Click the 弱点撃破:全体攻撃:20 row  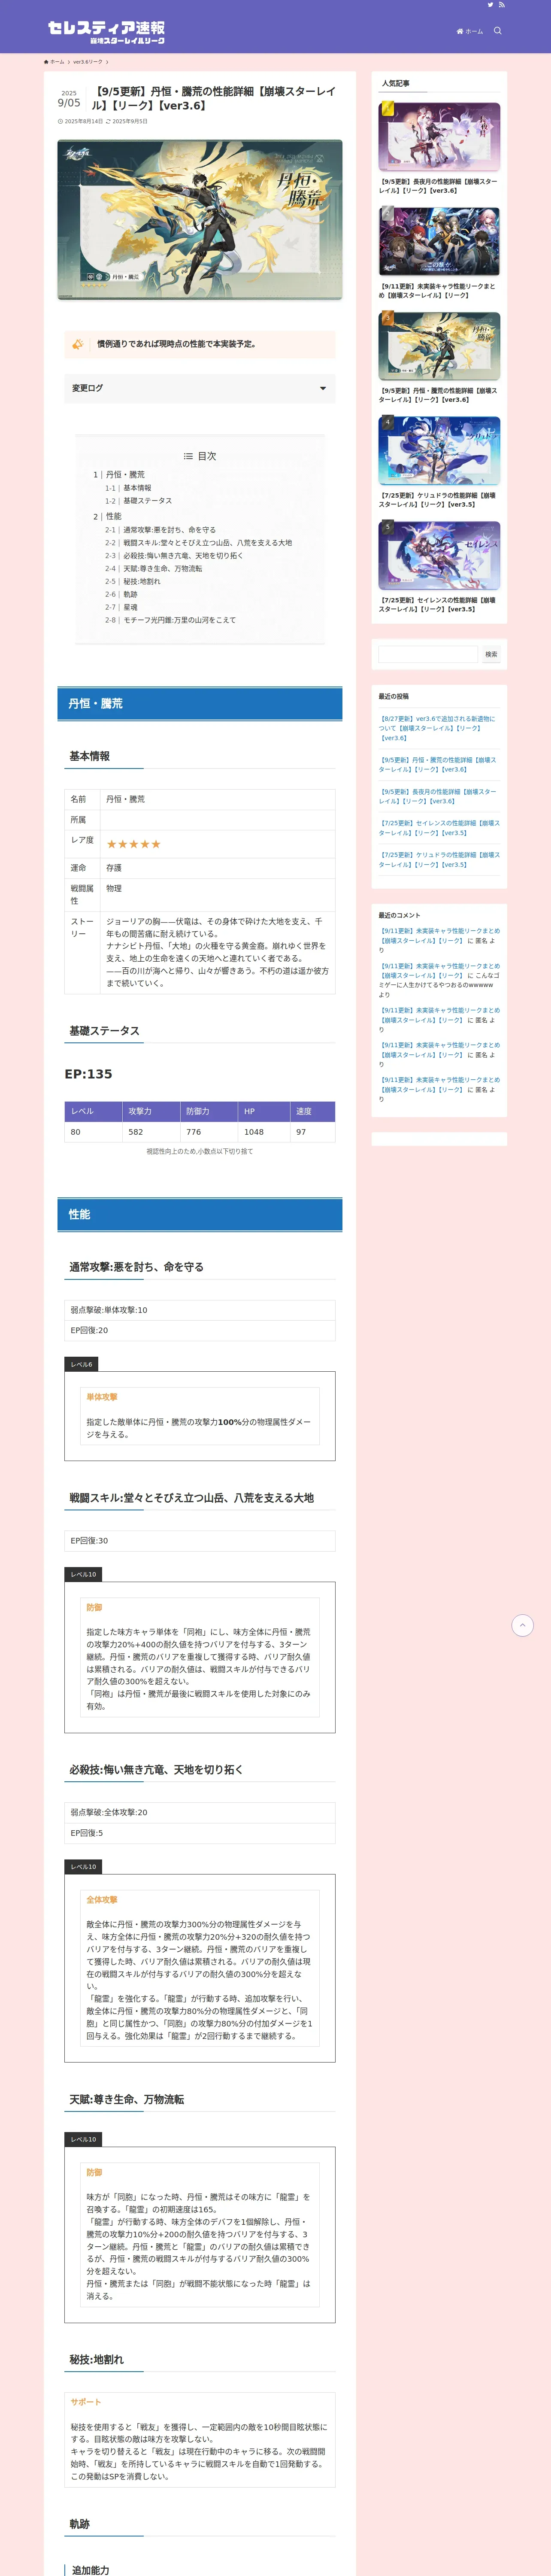(x=200, y=1812)
